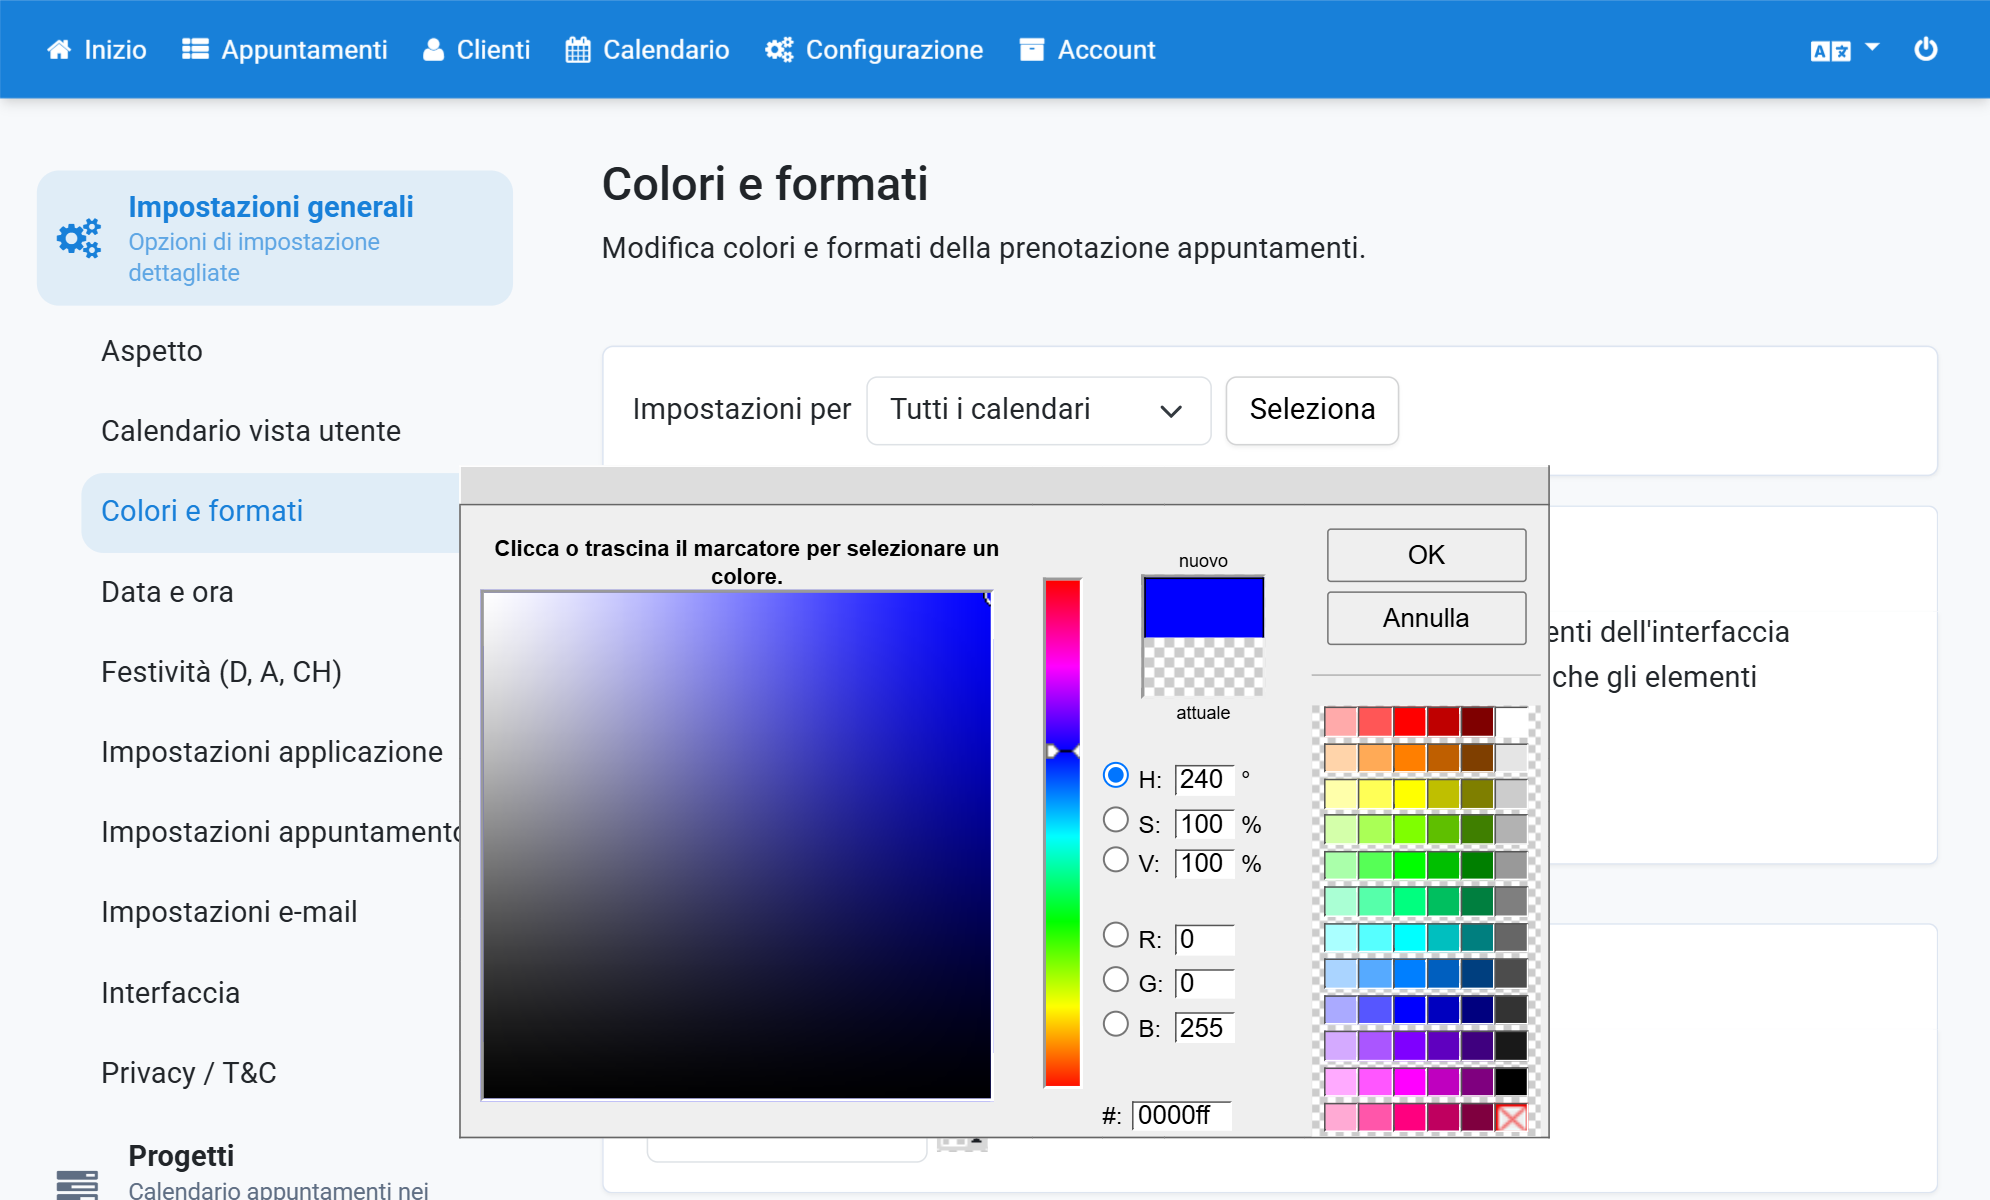Select the R red radio button
The width and height of the screenshot is (1990, 1200).
(x=1116, y=935)
